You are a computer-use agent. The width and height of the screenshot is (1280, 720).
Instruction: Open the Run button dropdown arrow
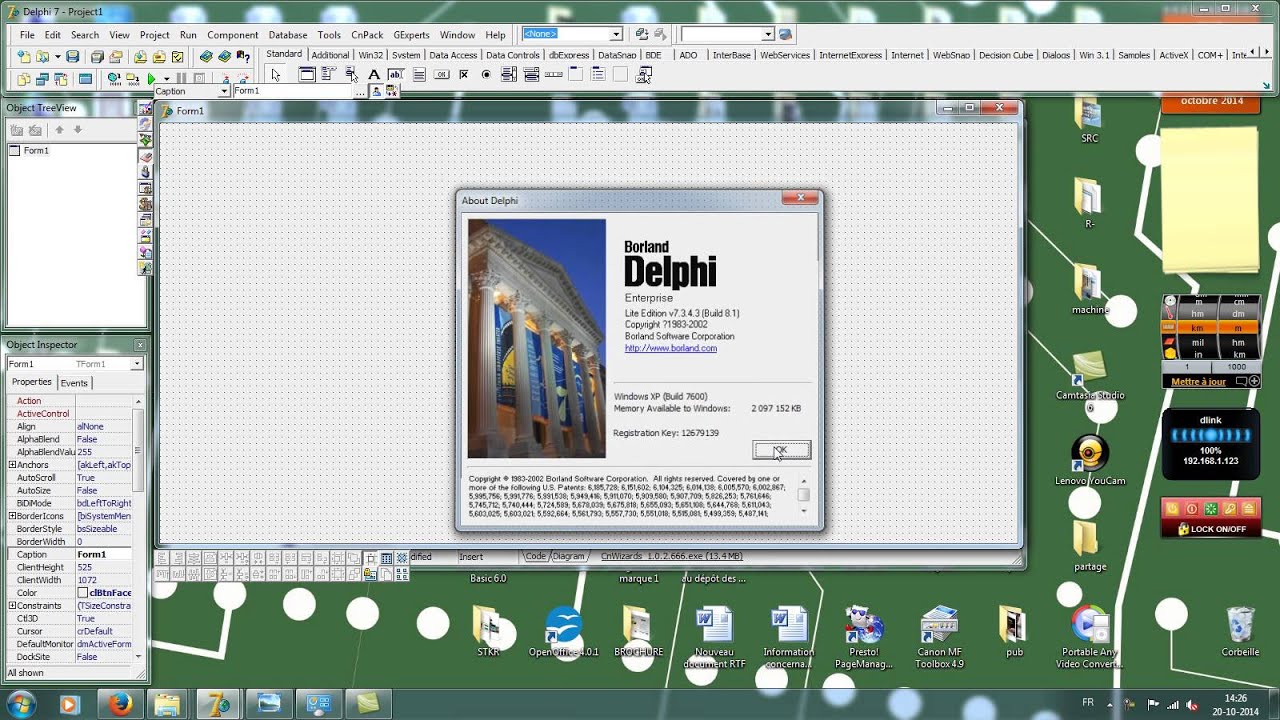166,78
